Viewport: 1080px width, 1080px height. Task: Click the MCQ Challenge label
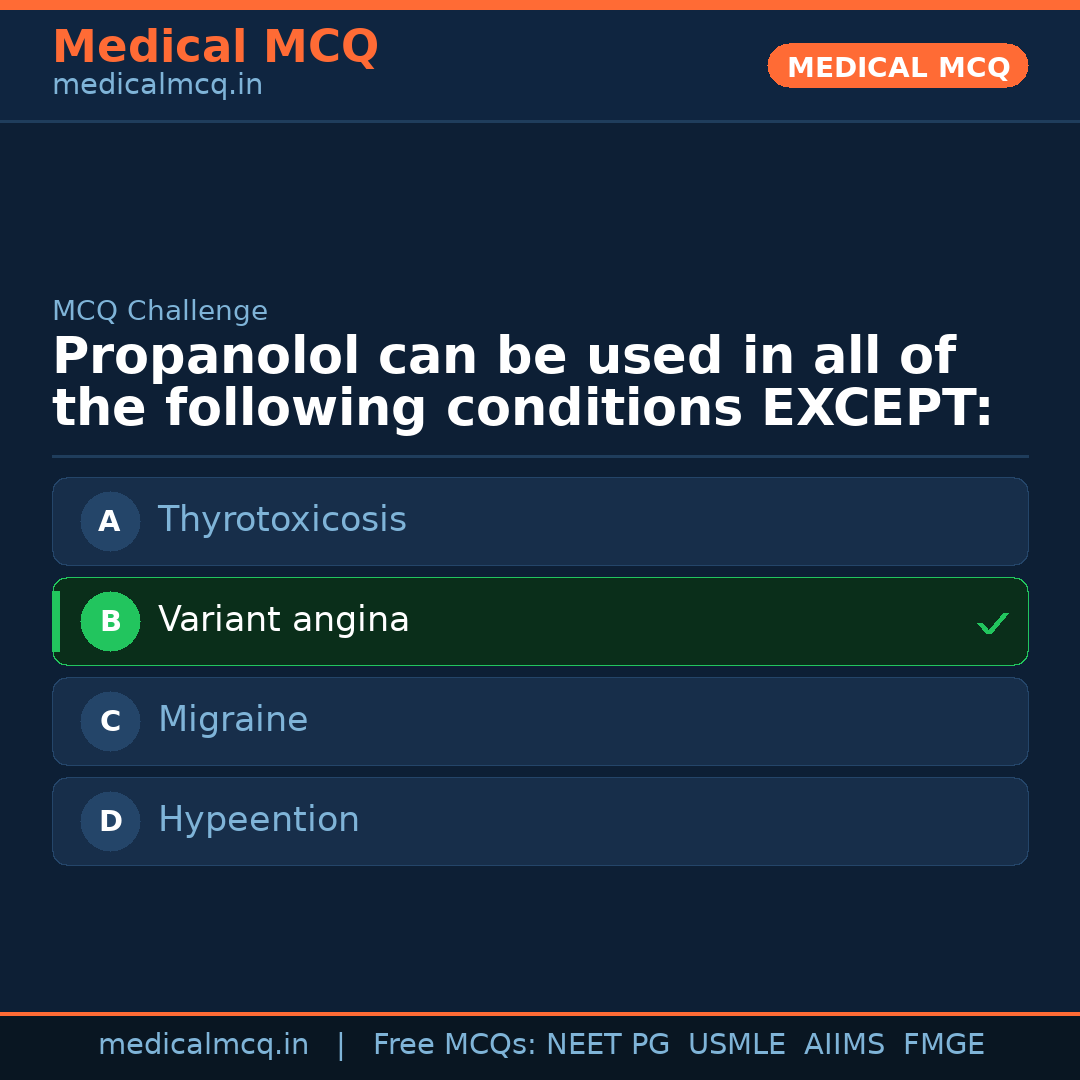(160, 311)
